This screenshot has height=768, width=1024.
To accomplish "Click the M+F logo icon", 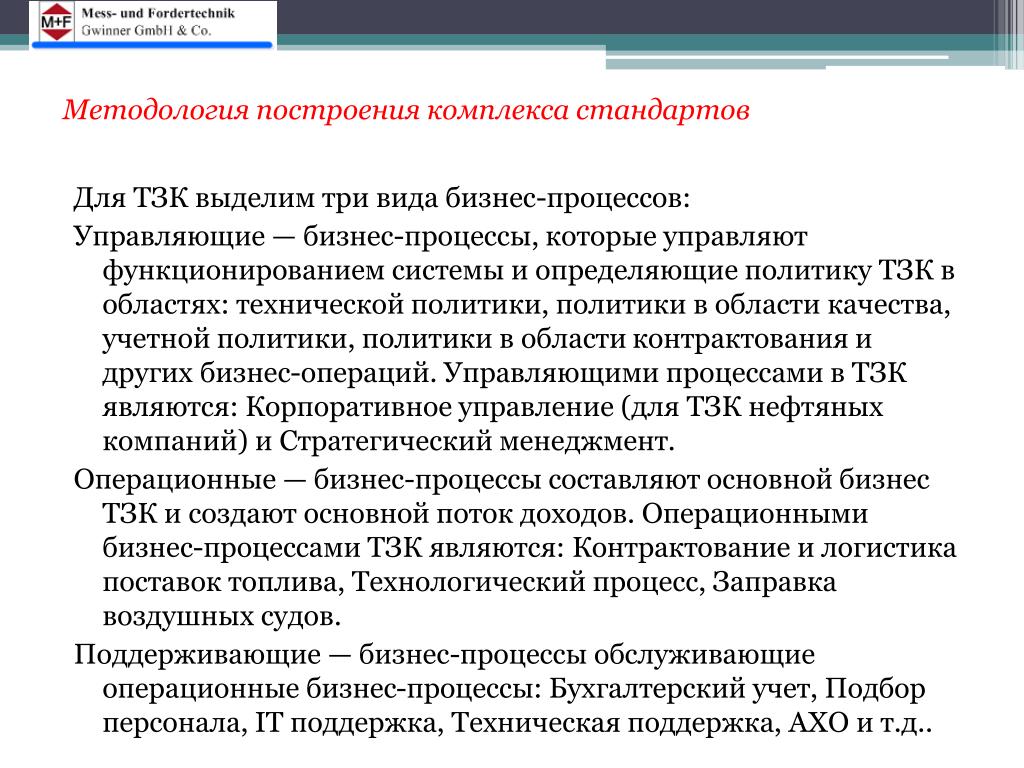I will coord(56,22).
